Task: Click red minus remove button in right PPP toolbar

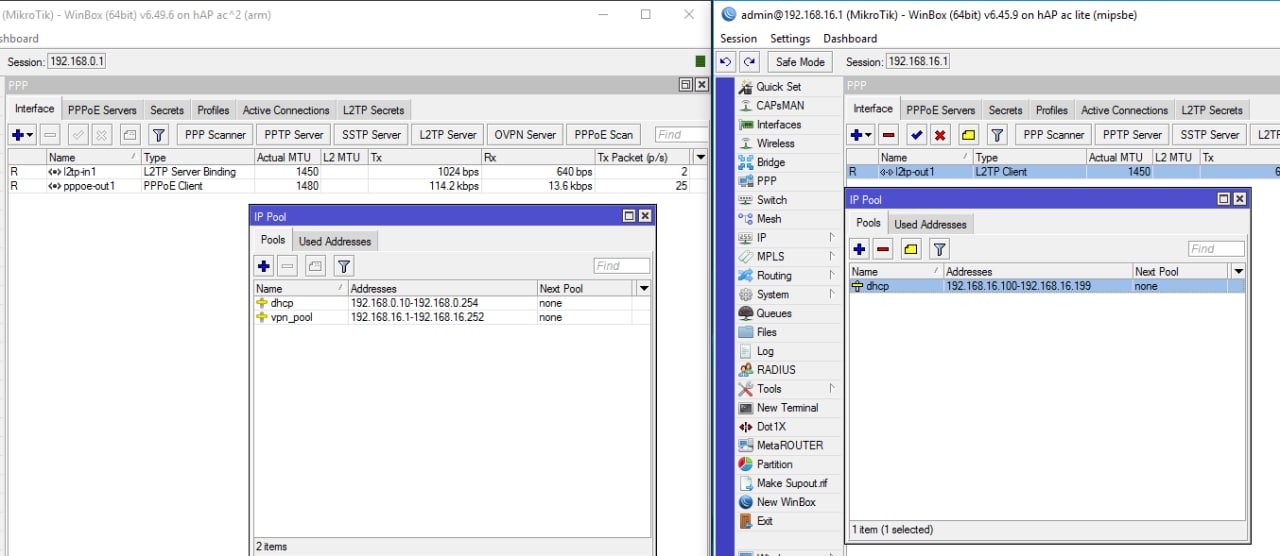Action: (889, 135)
